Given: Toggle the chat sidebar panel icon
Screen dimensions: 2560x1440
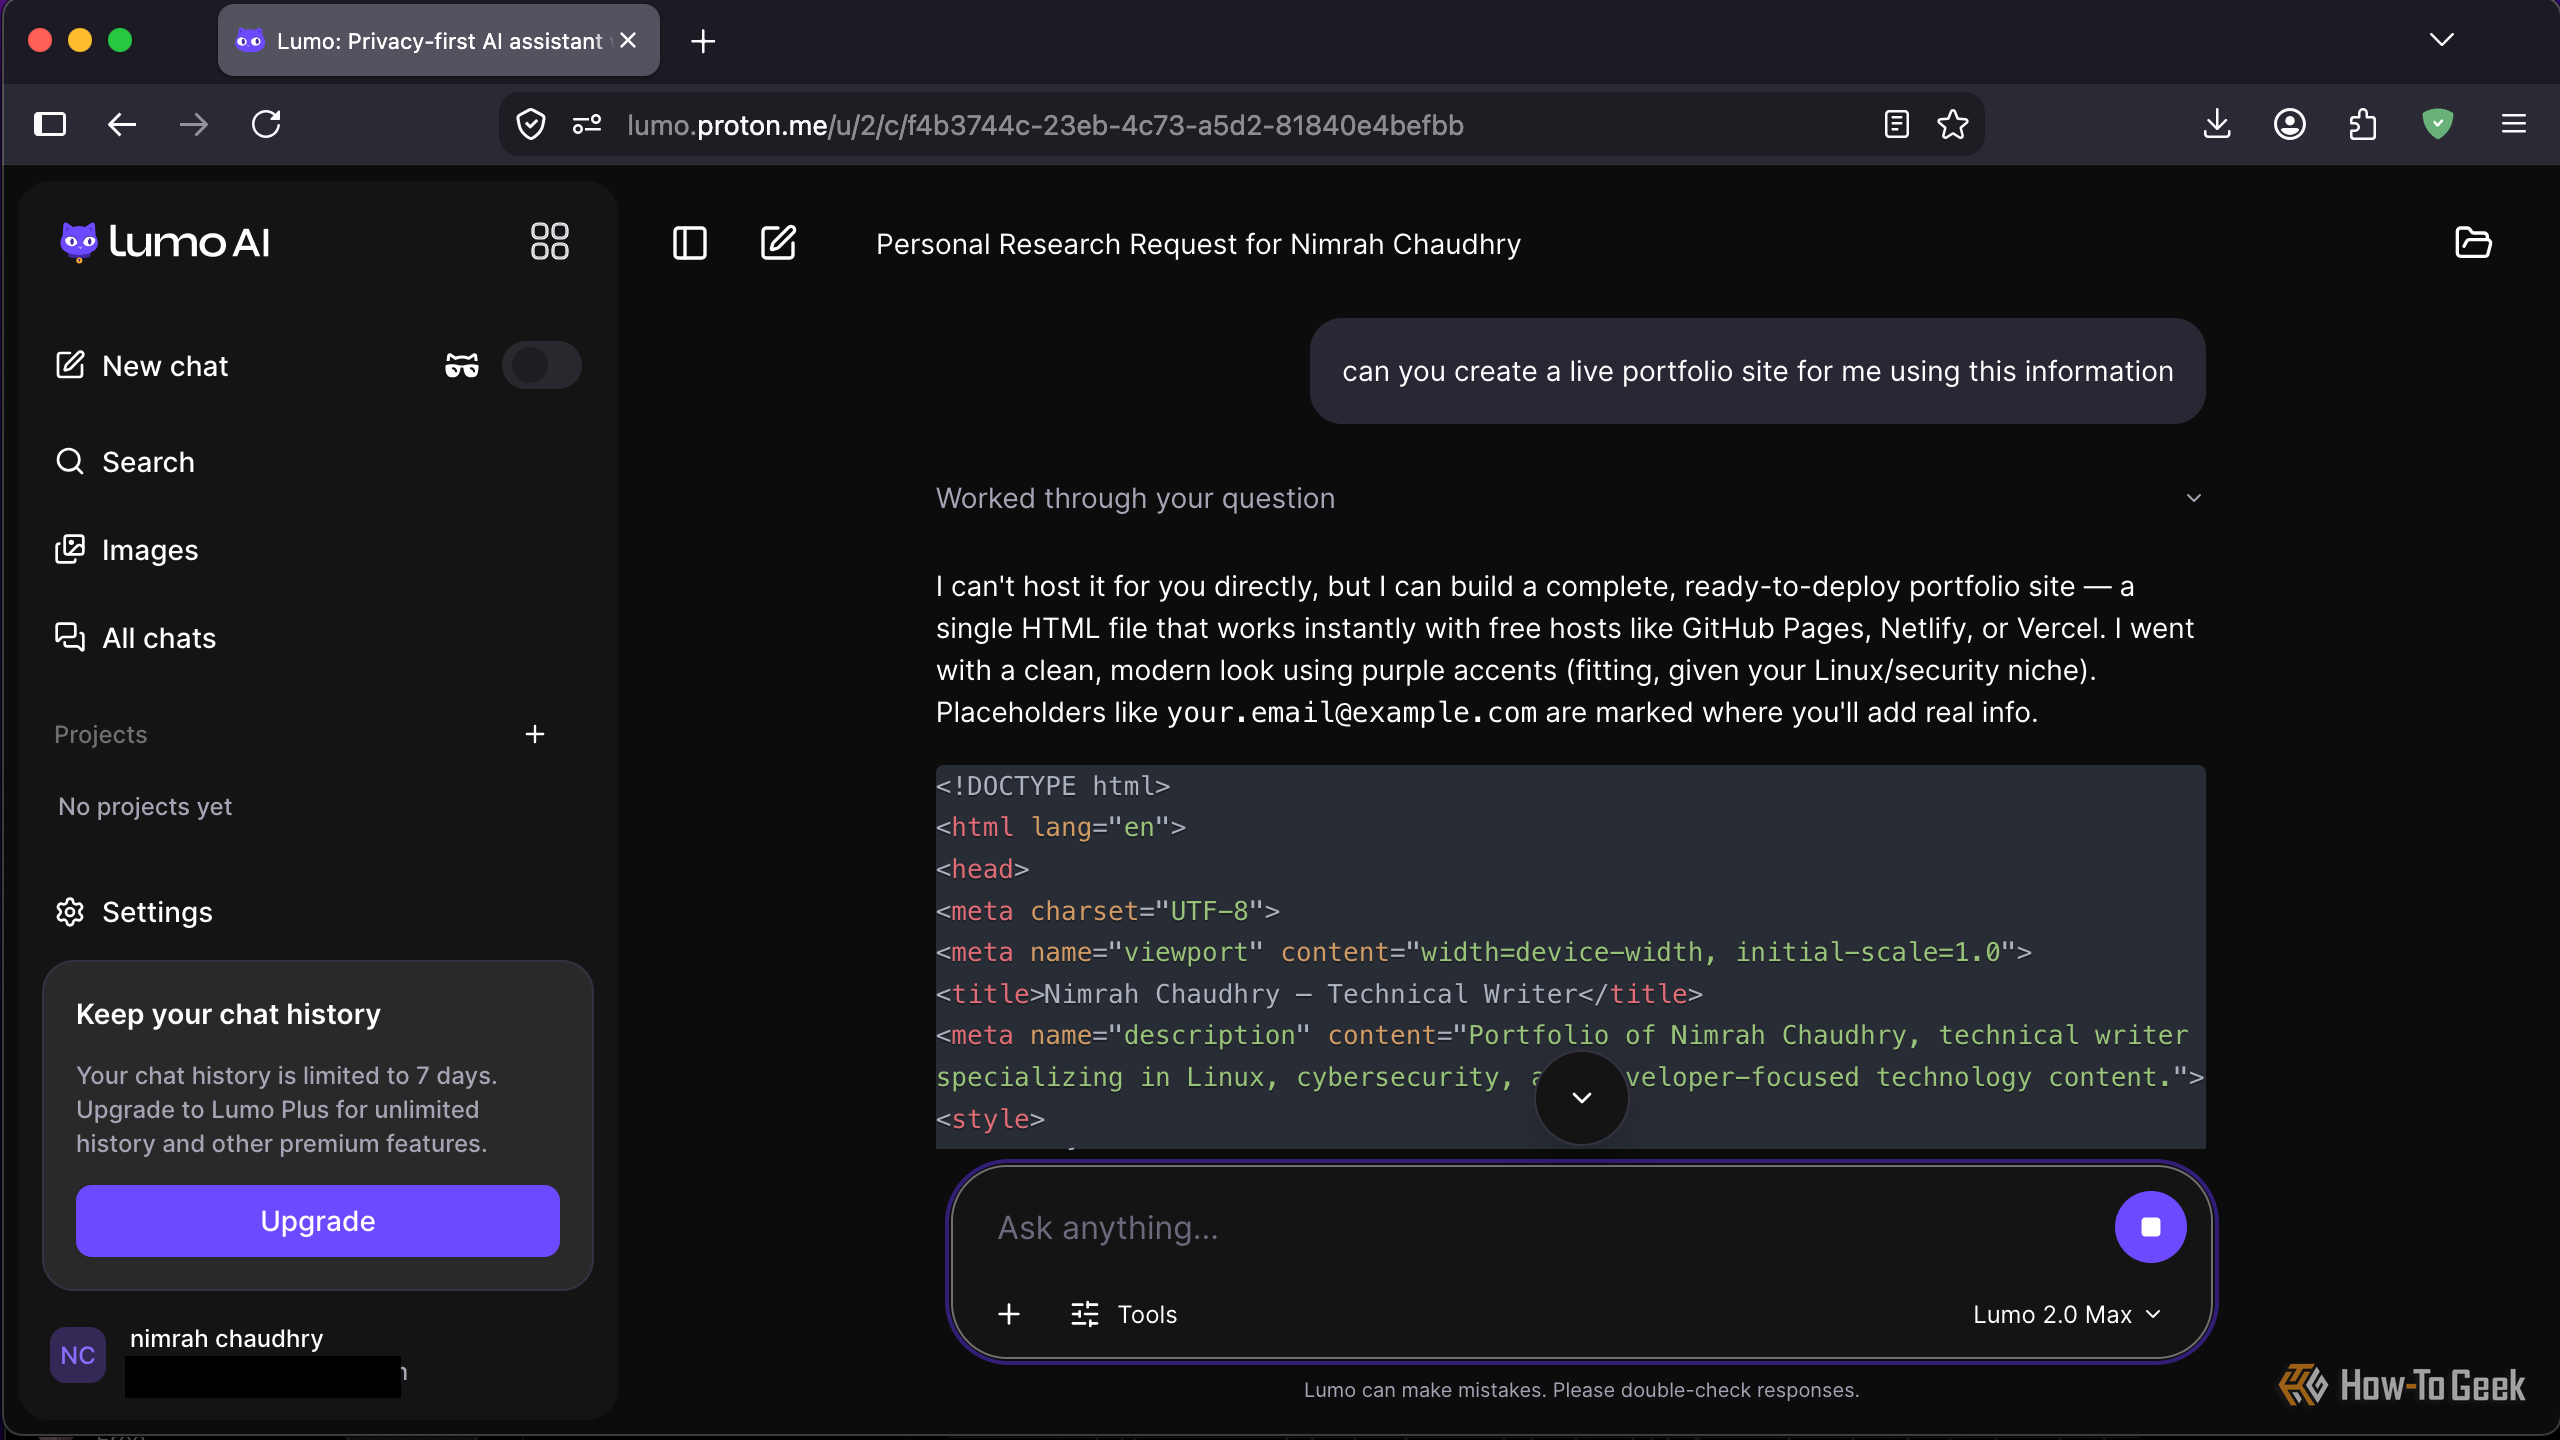Looking at the screenshot, I should pos(689,243).
